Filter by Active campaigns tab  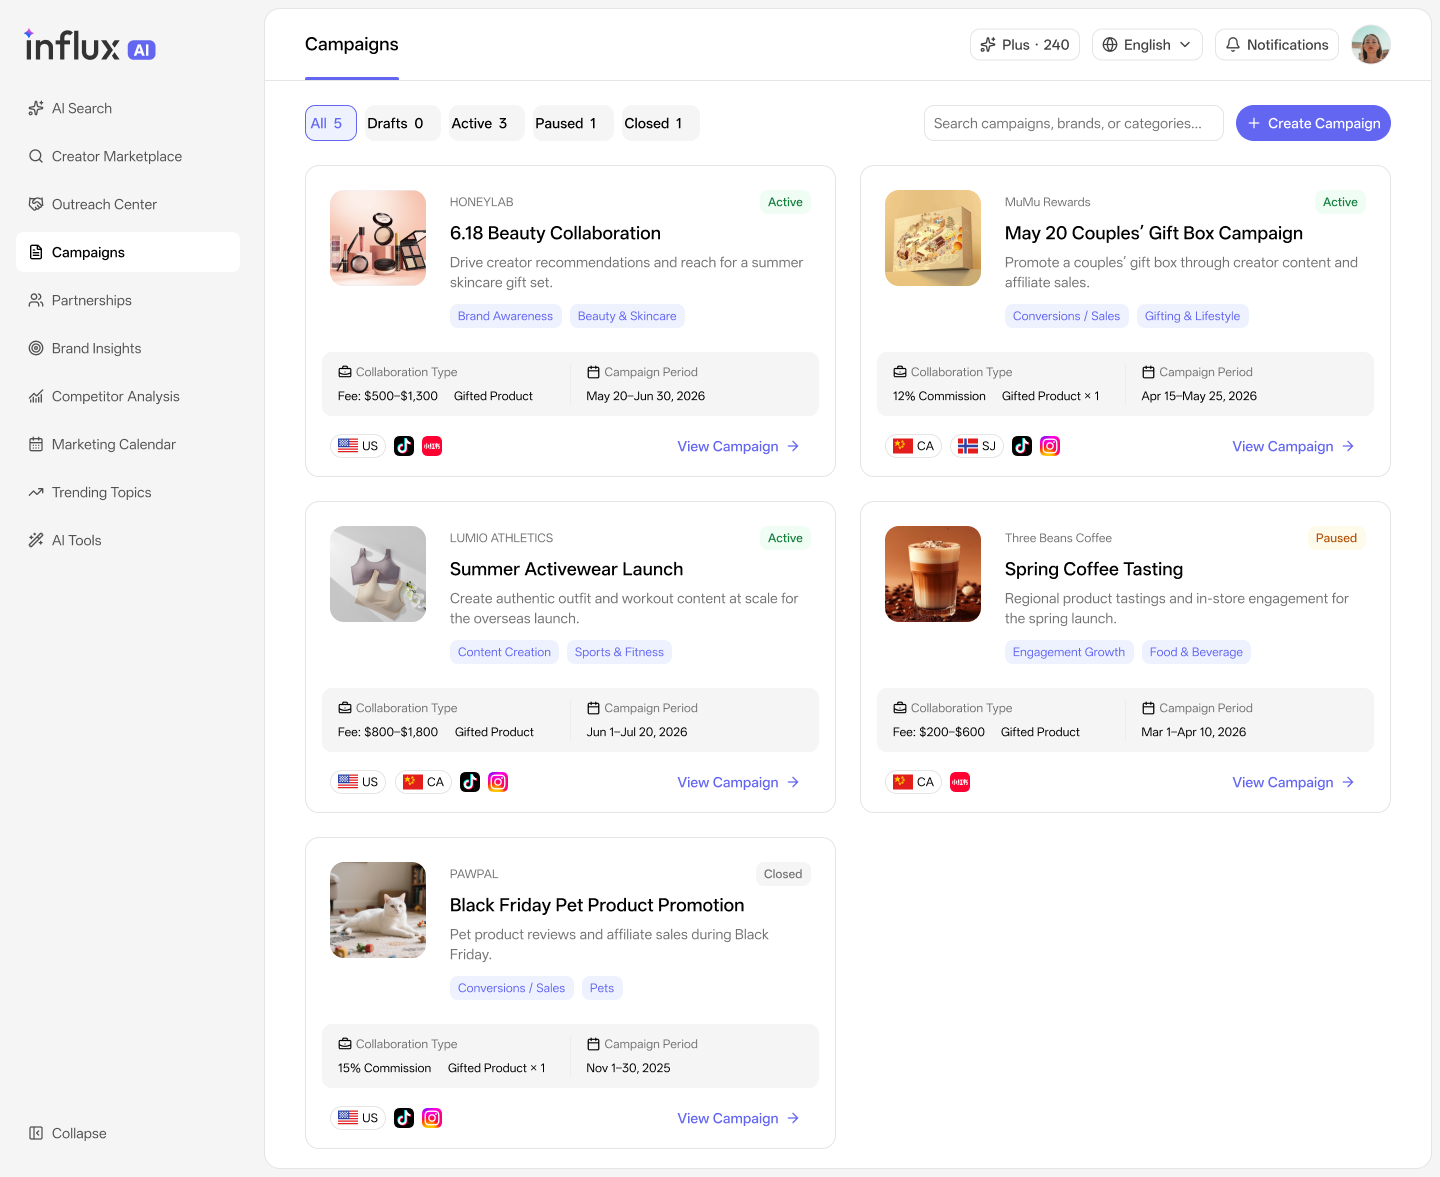pos(485,123)
